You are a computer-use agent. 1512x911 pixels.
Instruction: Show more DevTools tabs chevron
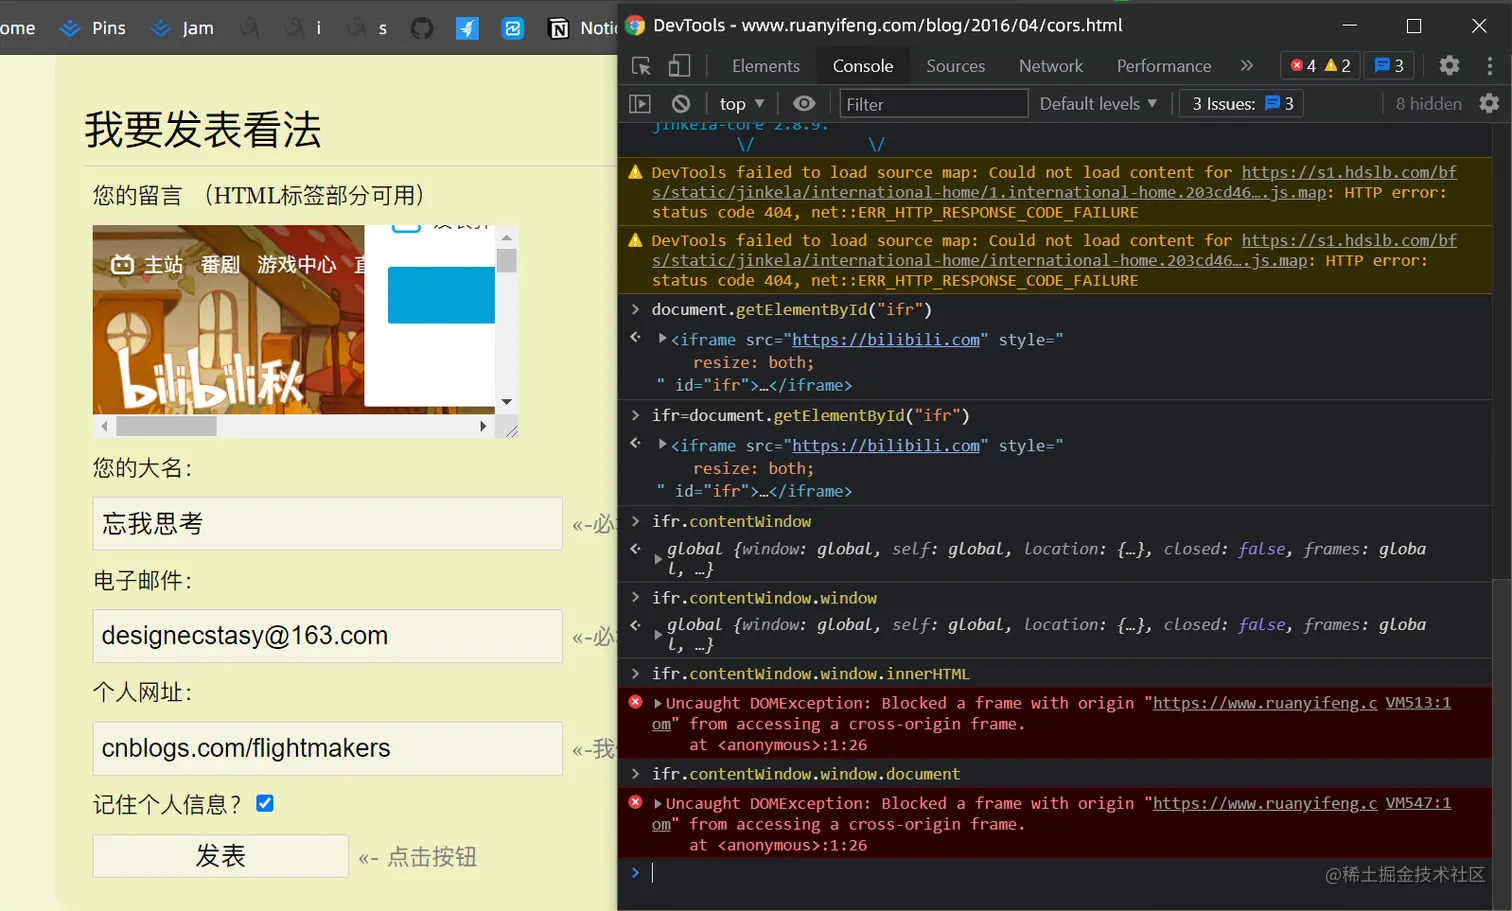1247,66
